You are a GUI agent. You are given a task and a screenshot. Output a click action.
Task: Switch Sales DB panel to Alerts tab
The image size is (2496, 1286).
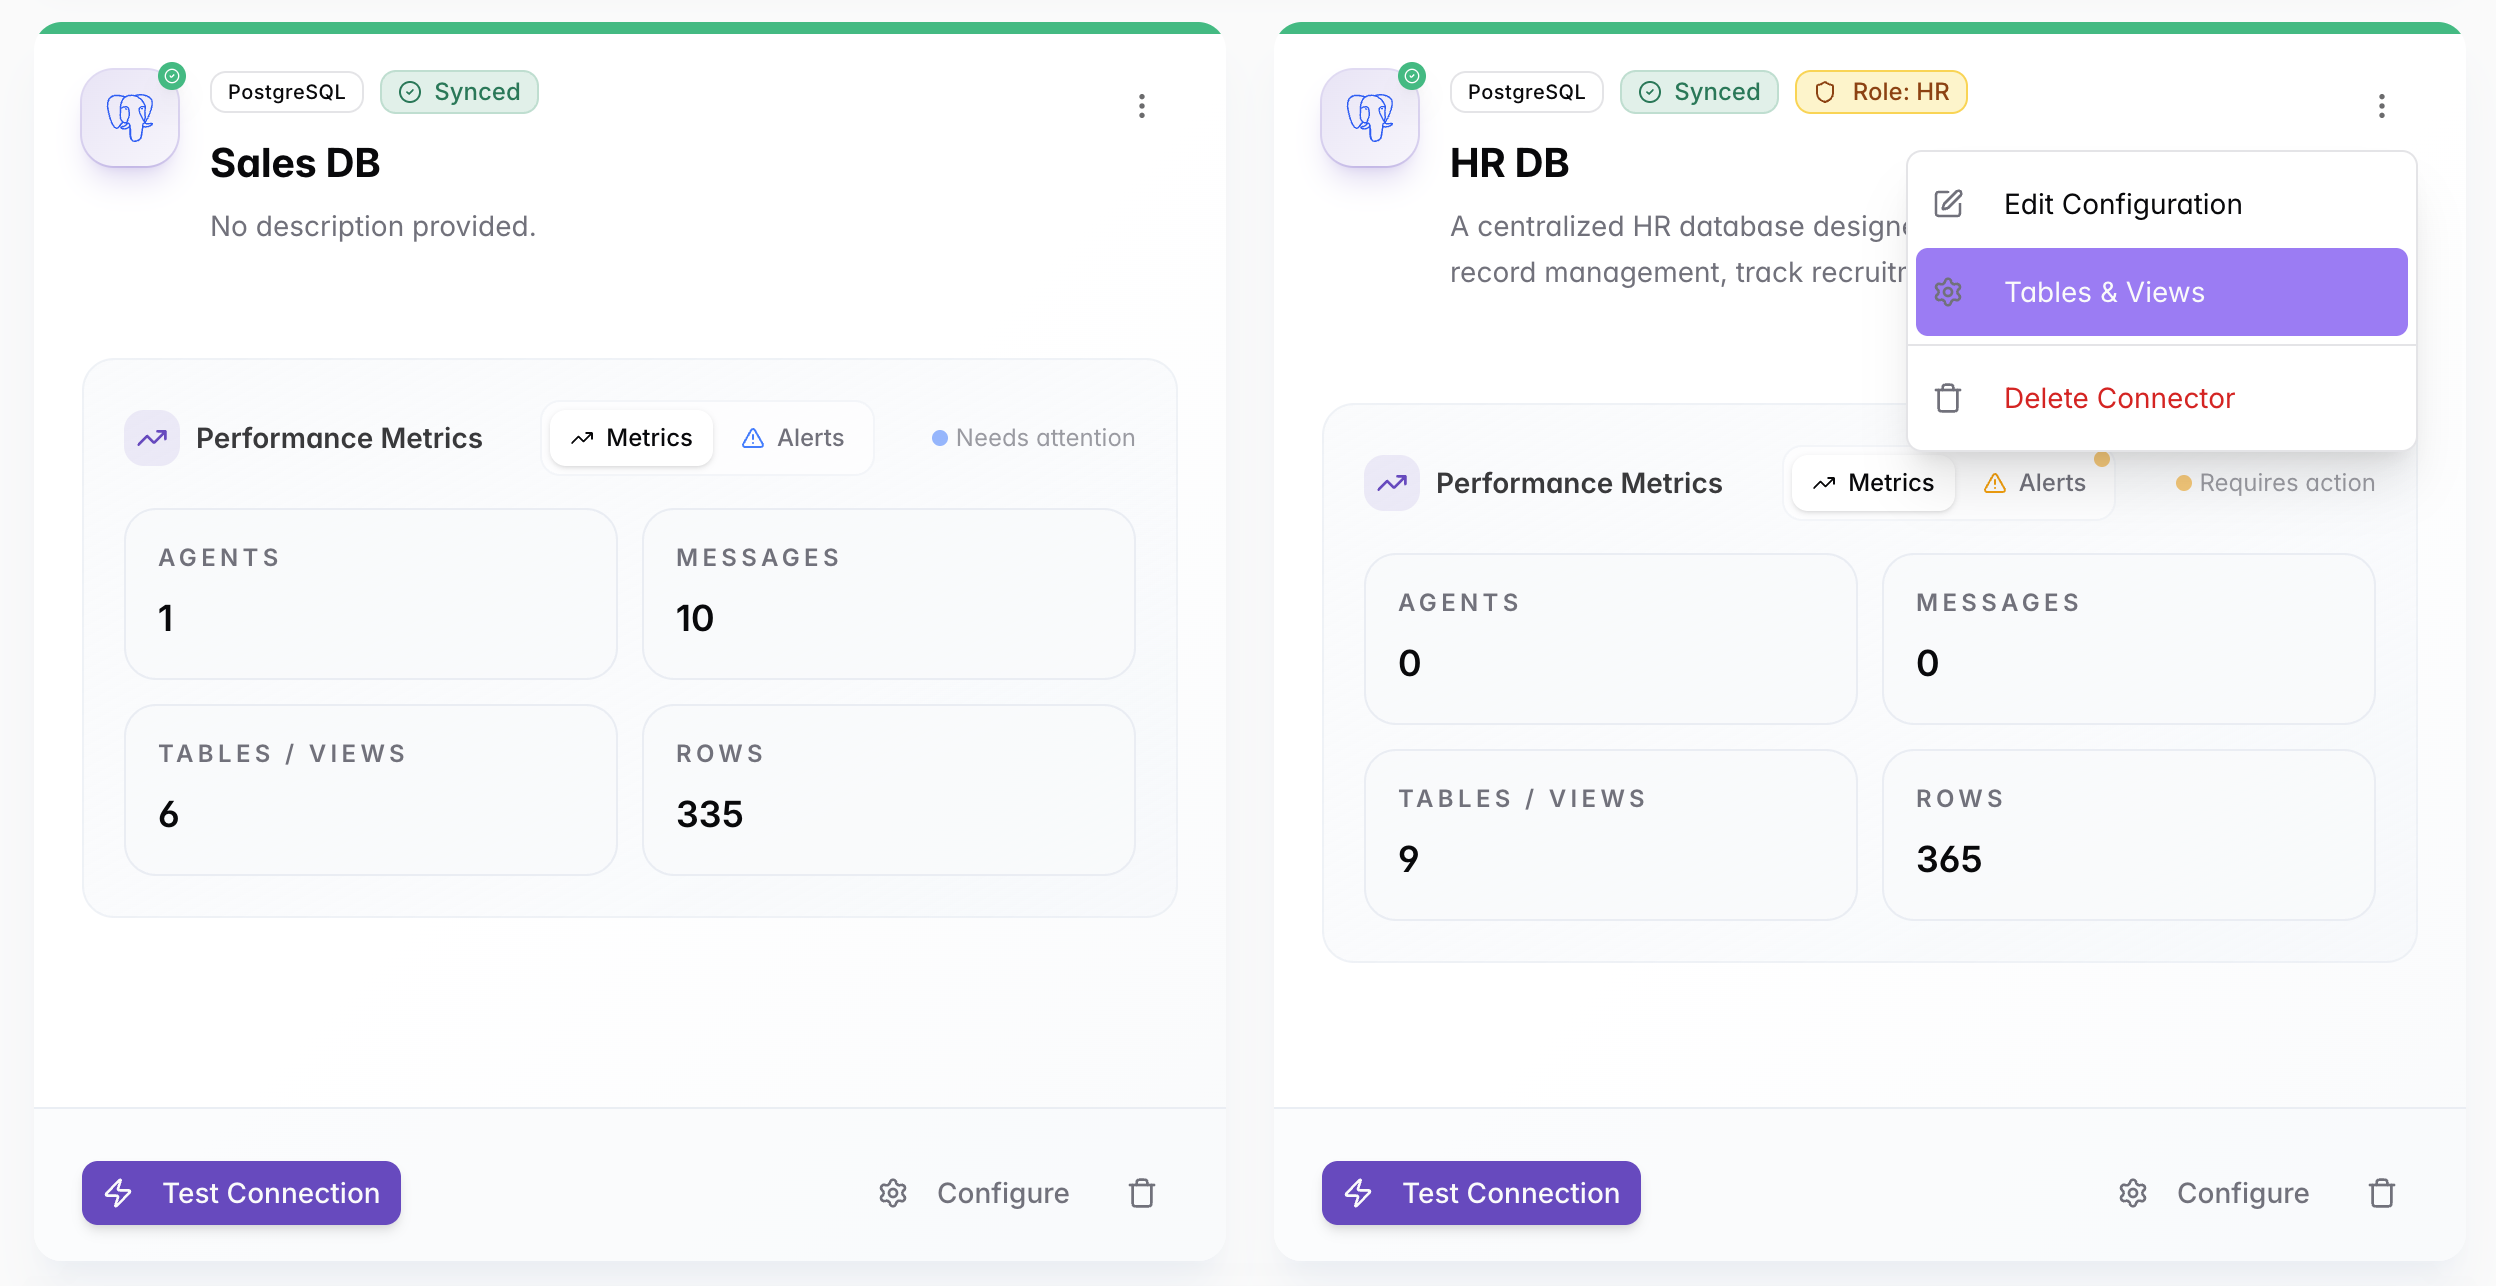pyautogui.click(x=793, y=438)
